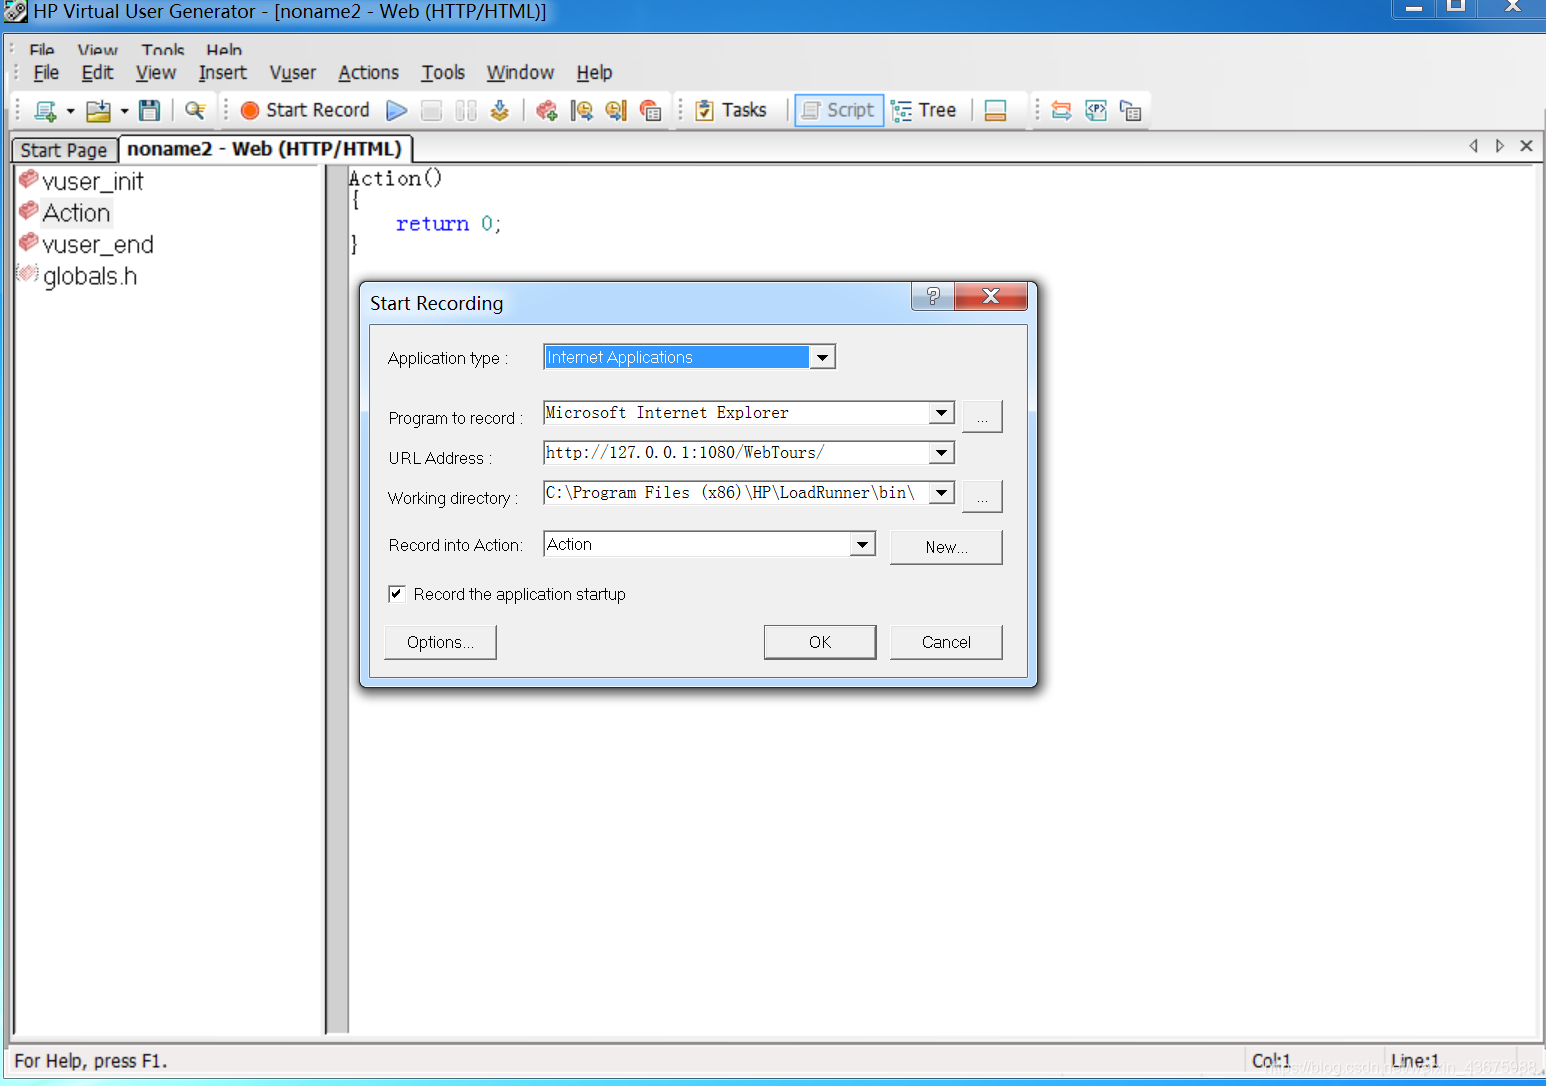The height and width of the screenshot is (1086, 1546).
Task: Open the Tools menu
Action: pos(443,73)
